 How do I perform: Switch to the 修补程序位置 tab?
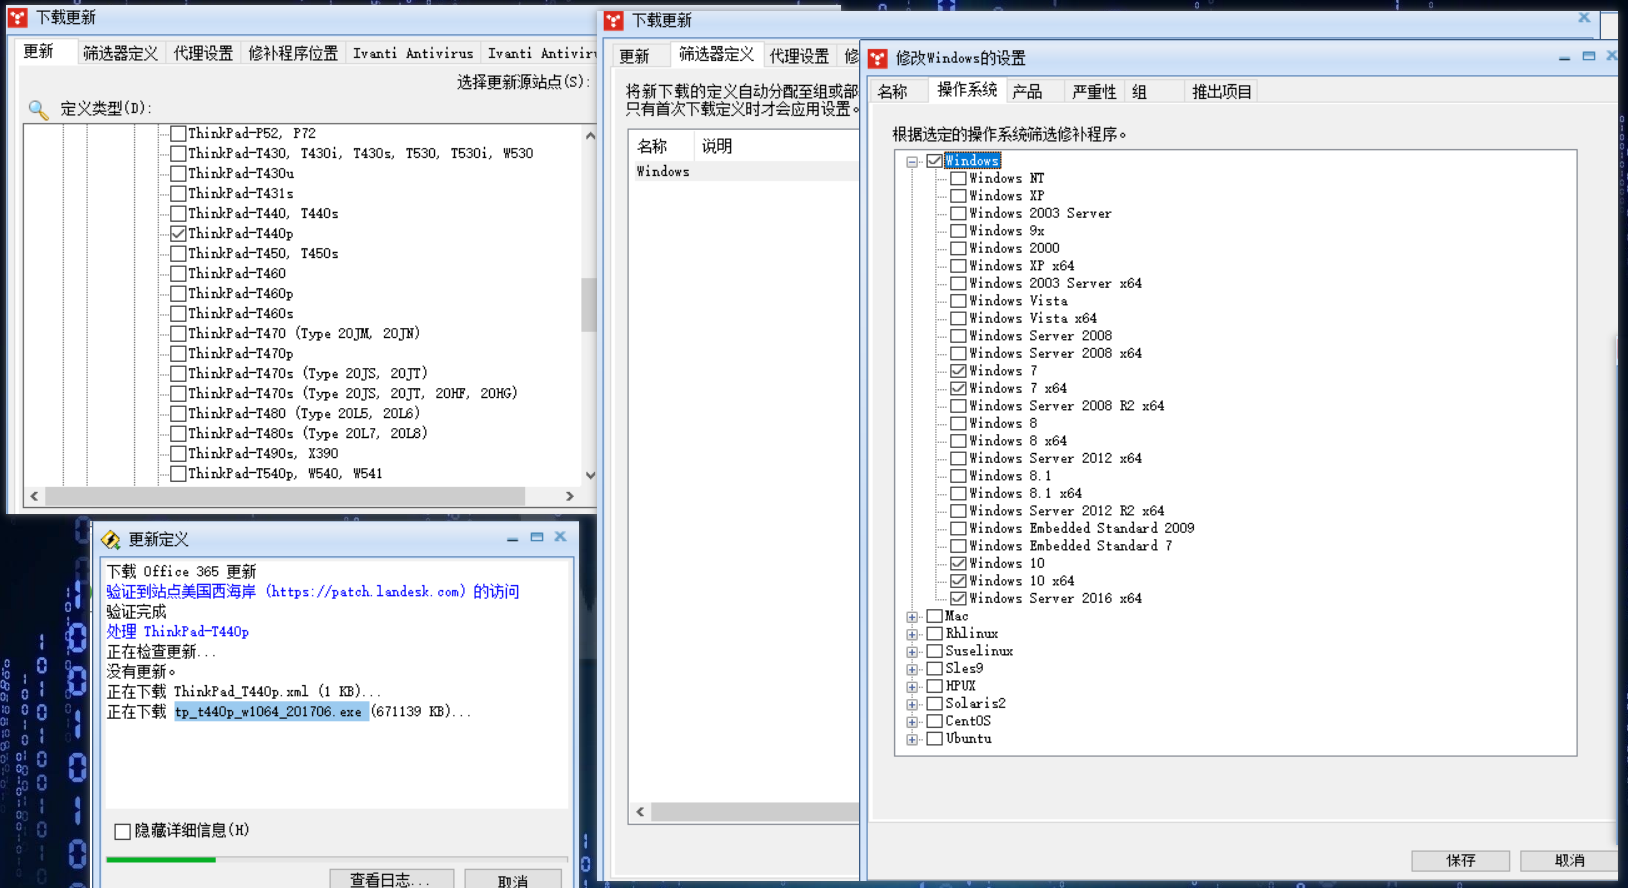(293, 53)
